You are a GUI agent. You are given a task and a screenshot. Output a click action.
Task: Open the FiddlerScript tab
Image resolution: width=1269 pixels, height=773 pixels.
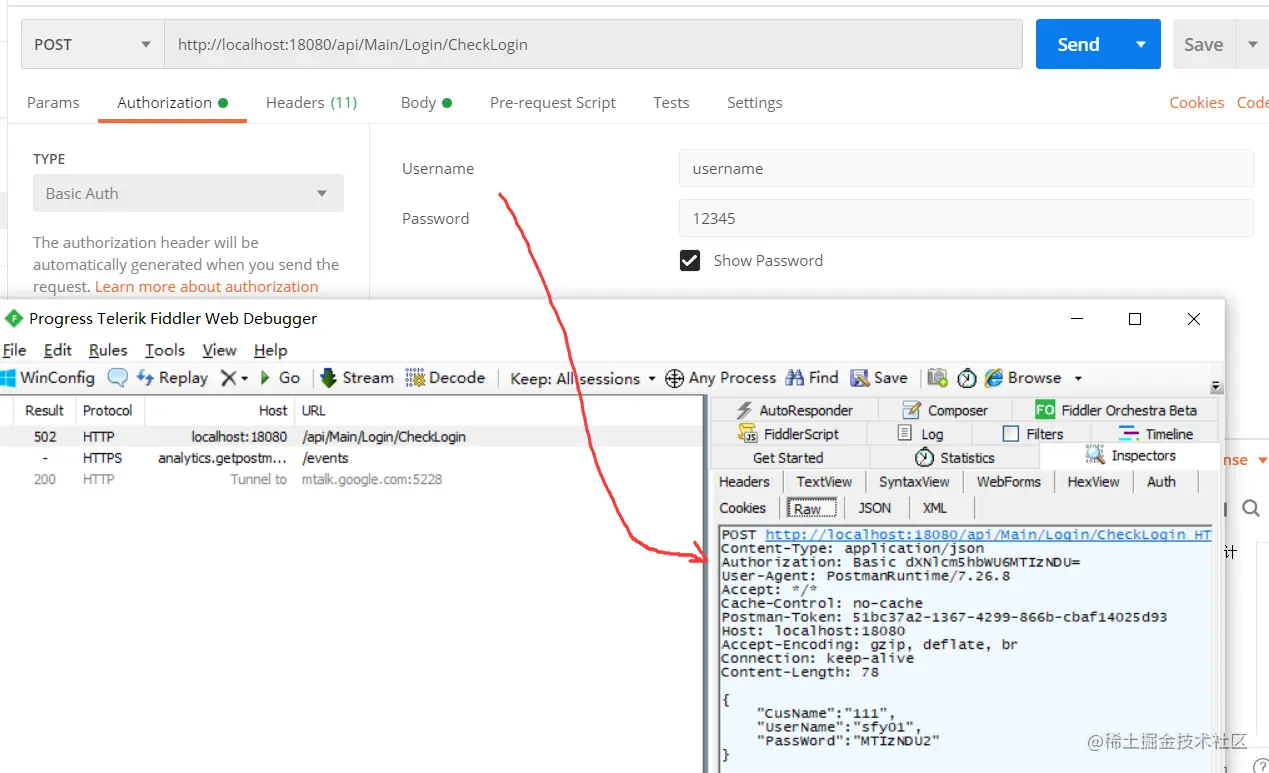789,434
